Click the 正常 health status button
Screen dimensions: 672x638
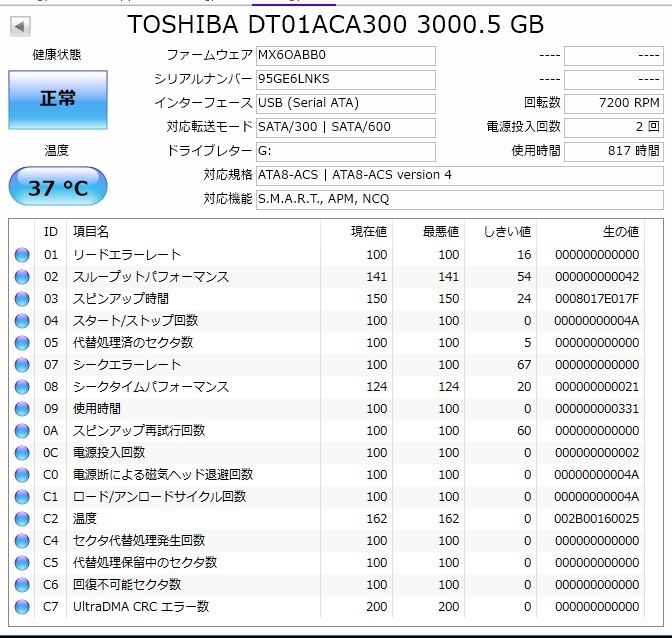click(58, 99)
